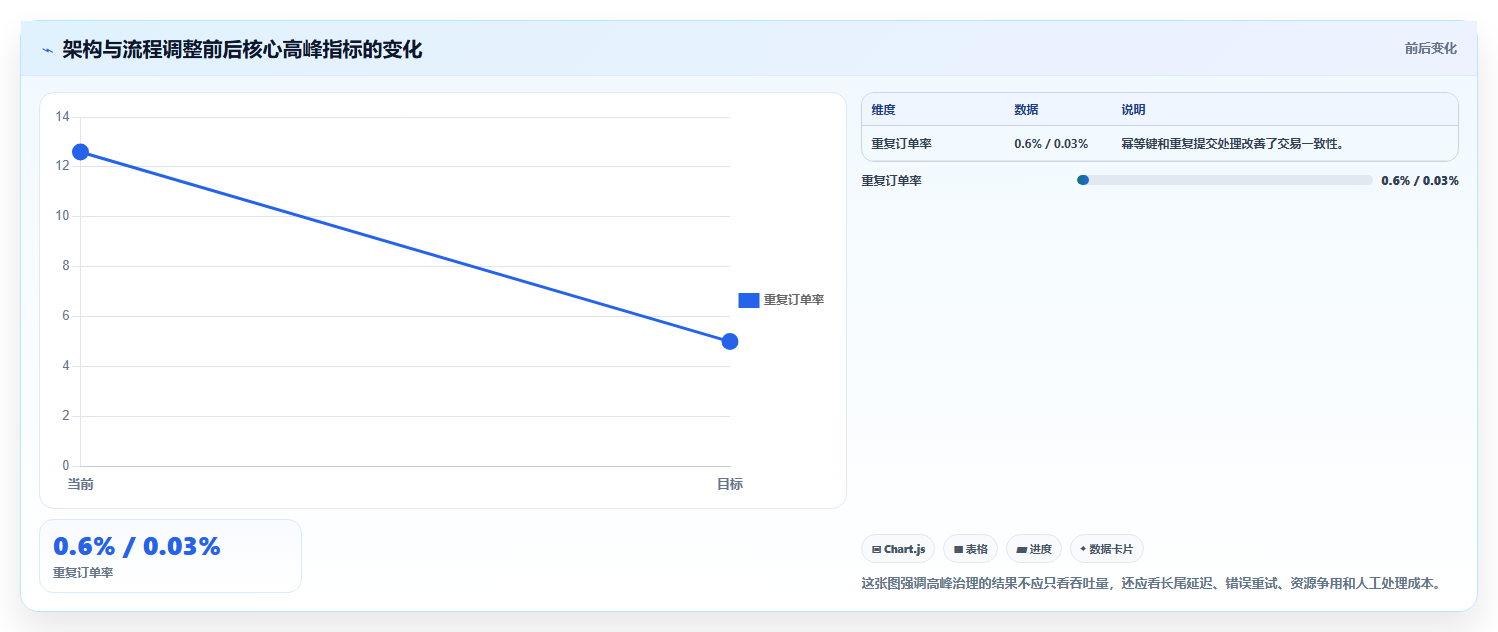
Task: Click the progress bar's 0.6% / 0.03% value
Action: 1420,181
